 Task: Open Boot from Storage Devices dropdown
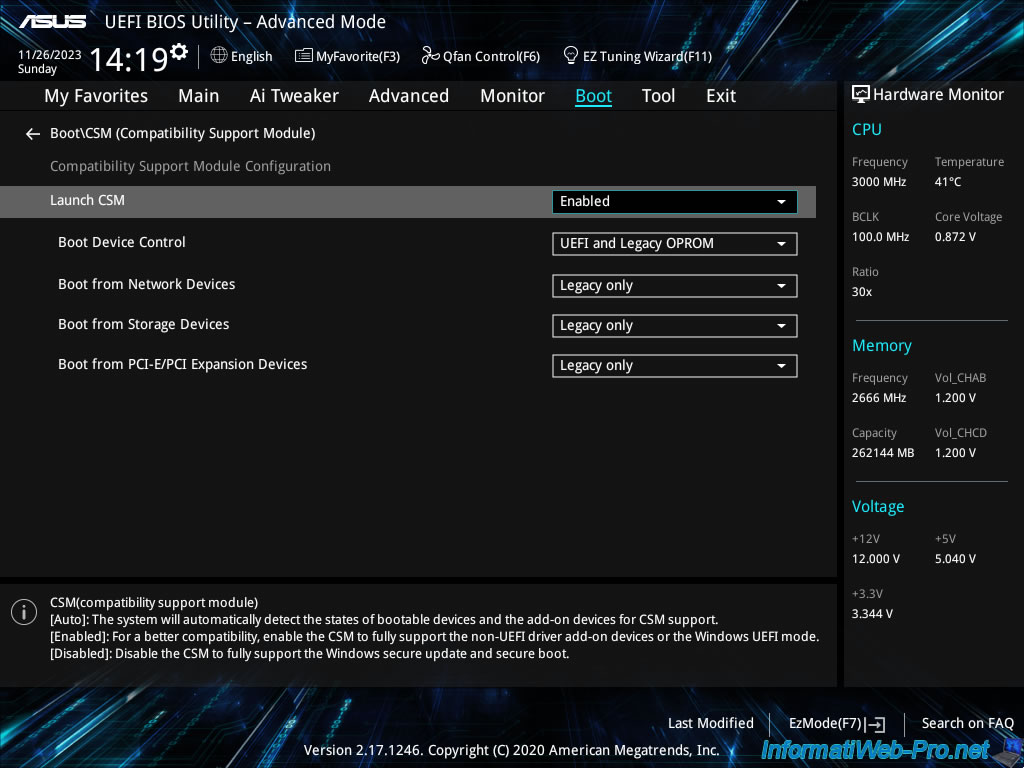675,326
